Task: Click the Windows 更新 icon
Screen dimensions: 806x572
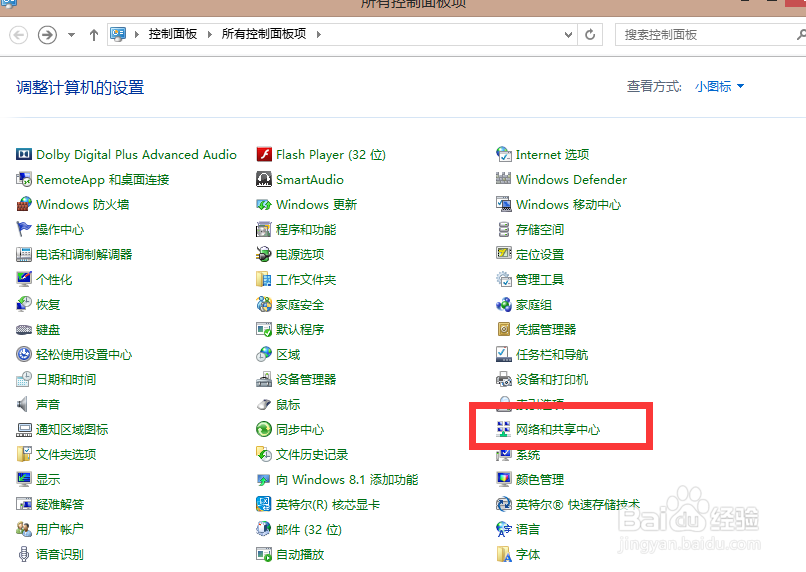Action: tap(264, 205)
